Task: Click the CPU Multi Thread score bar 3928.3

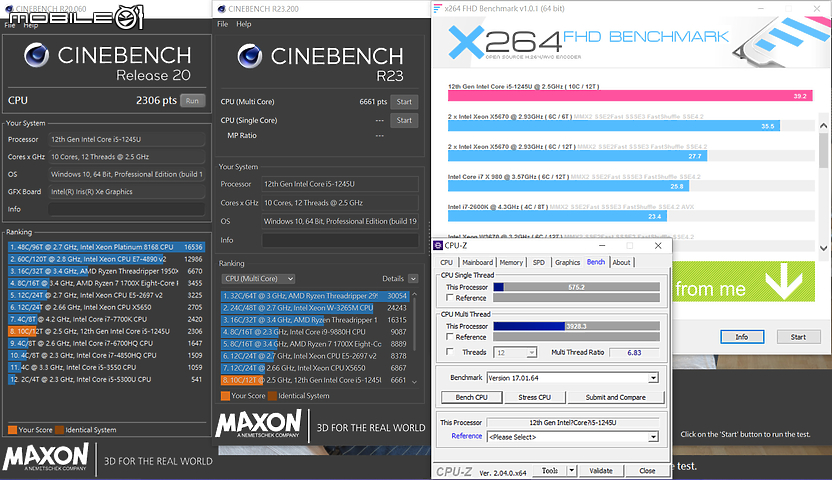Action: 576,326
